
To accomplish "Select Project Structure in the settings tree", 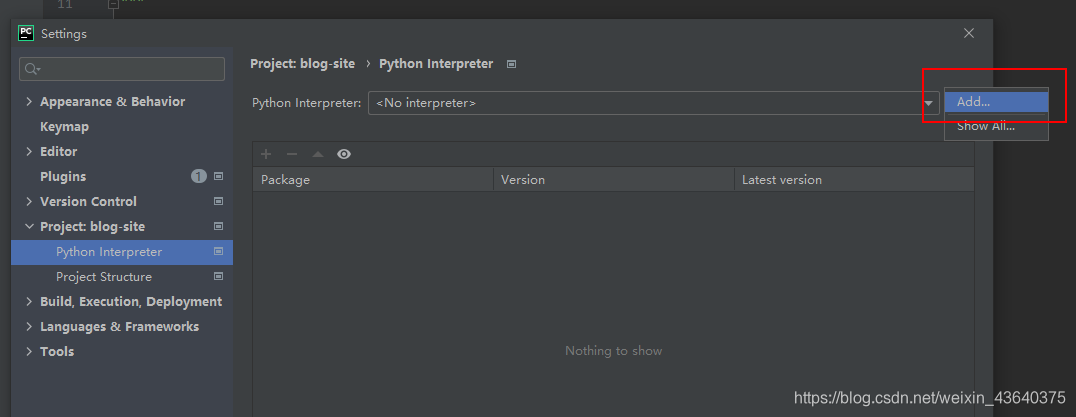I will (x=104, y=277).
